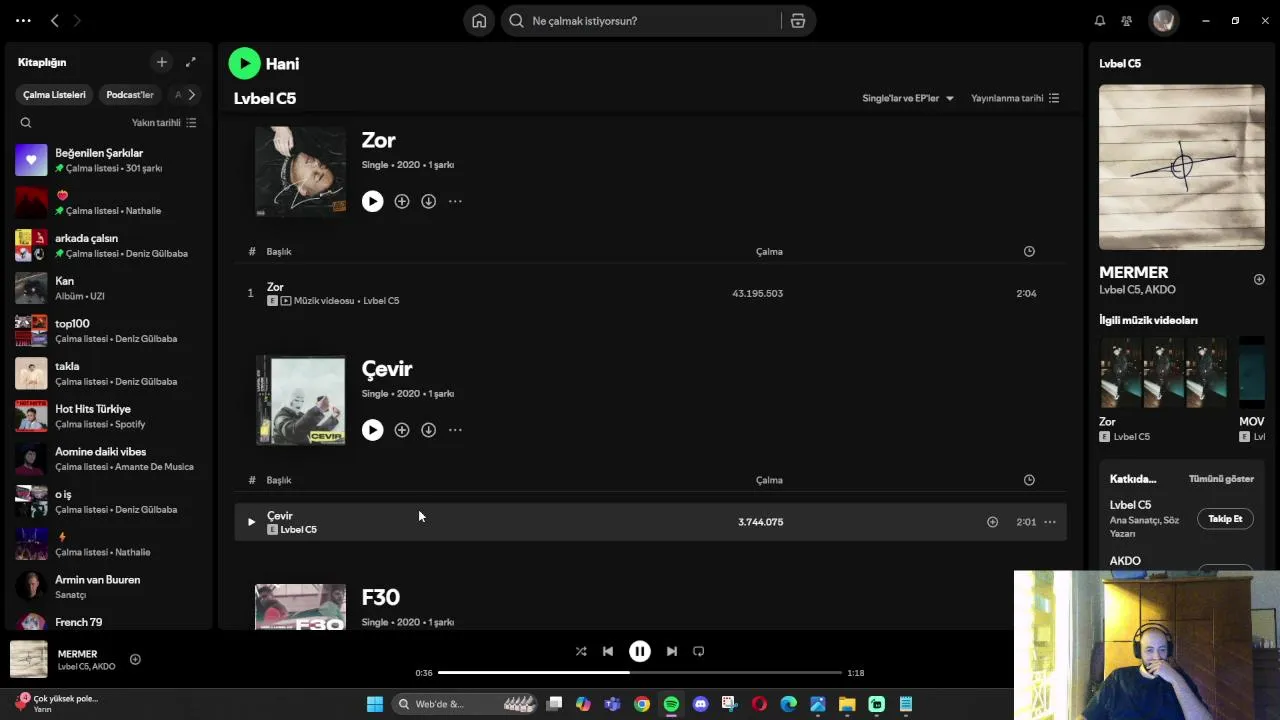Image resolution: width=1280 pixels, height=720 pixels.
Task: Open the notifications bell
Action: (x=1100, y=21)
